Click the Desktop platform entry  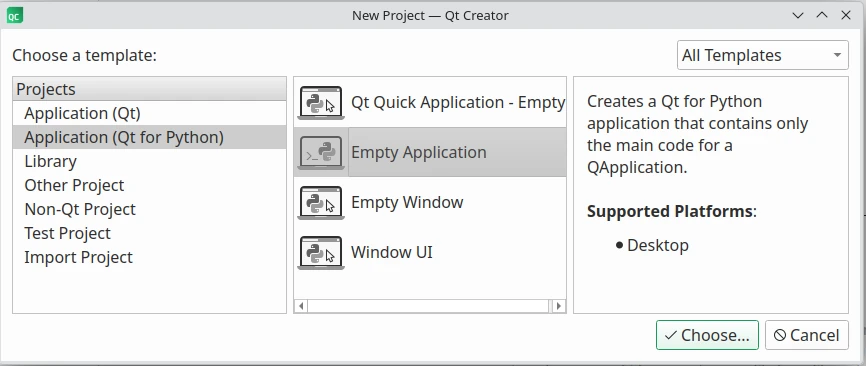pyautogui.click(x=658, y=245)
